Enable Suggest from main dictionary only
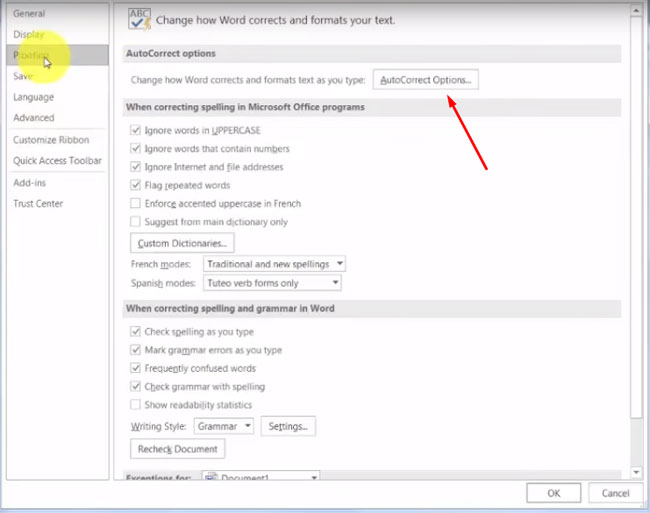650x513 pixels. point(136,221)
